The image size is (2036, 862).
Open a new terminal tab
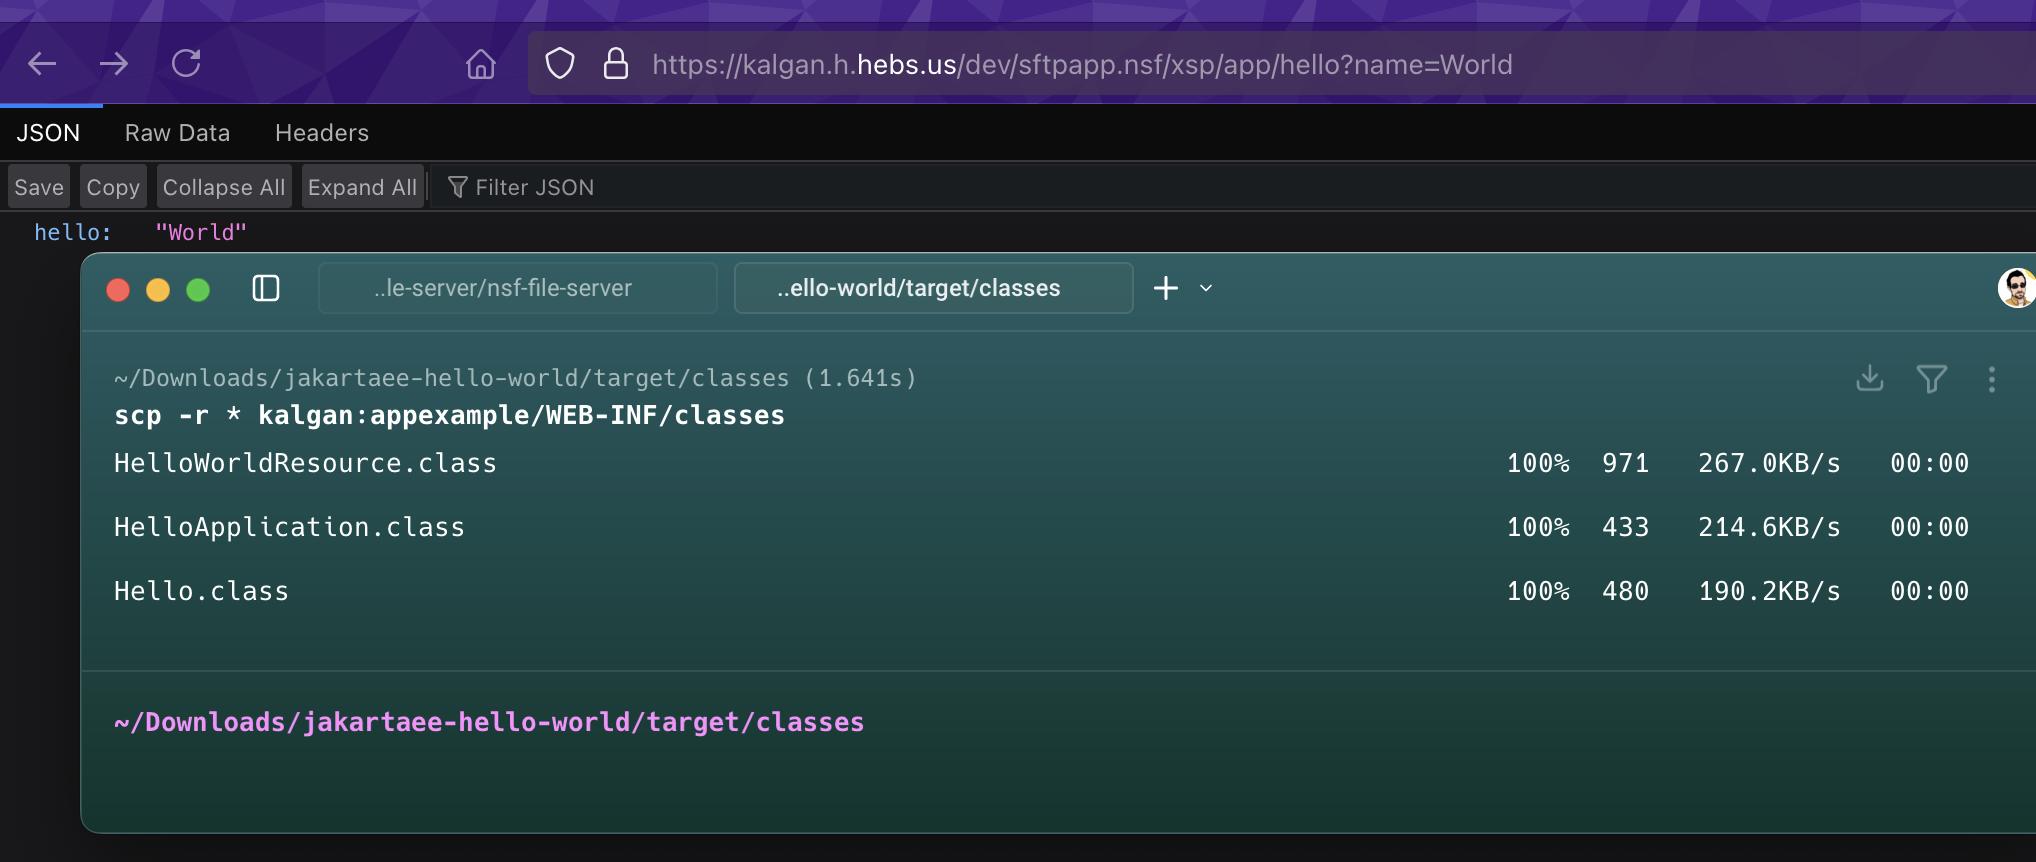[x=1166, y=289]
